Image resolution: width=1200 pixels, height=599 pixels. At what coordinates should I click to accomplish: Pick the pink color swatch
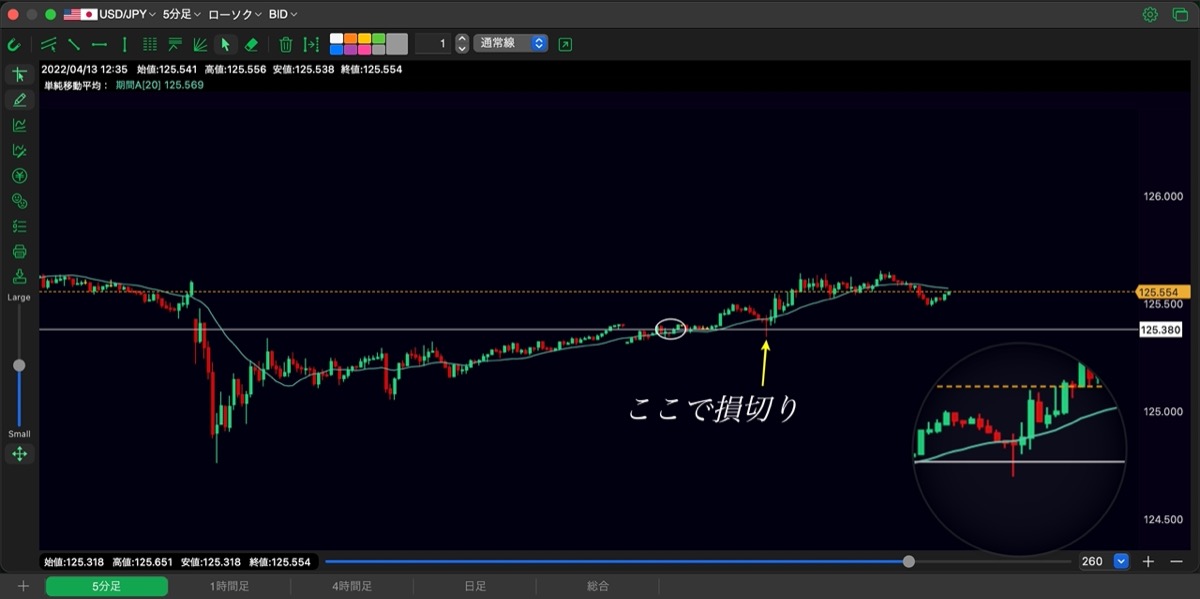(x=365, y=49)
